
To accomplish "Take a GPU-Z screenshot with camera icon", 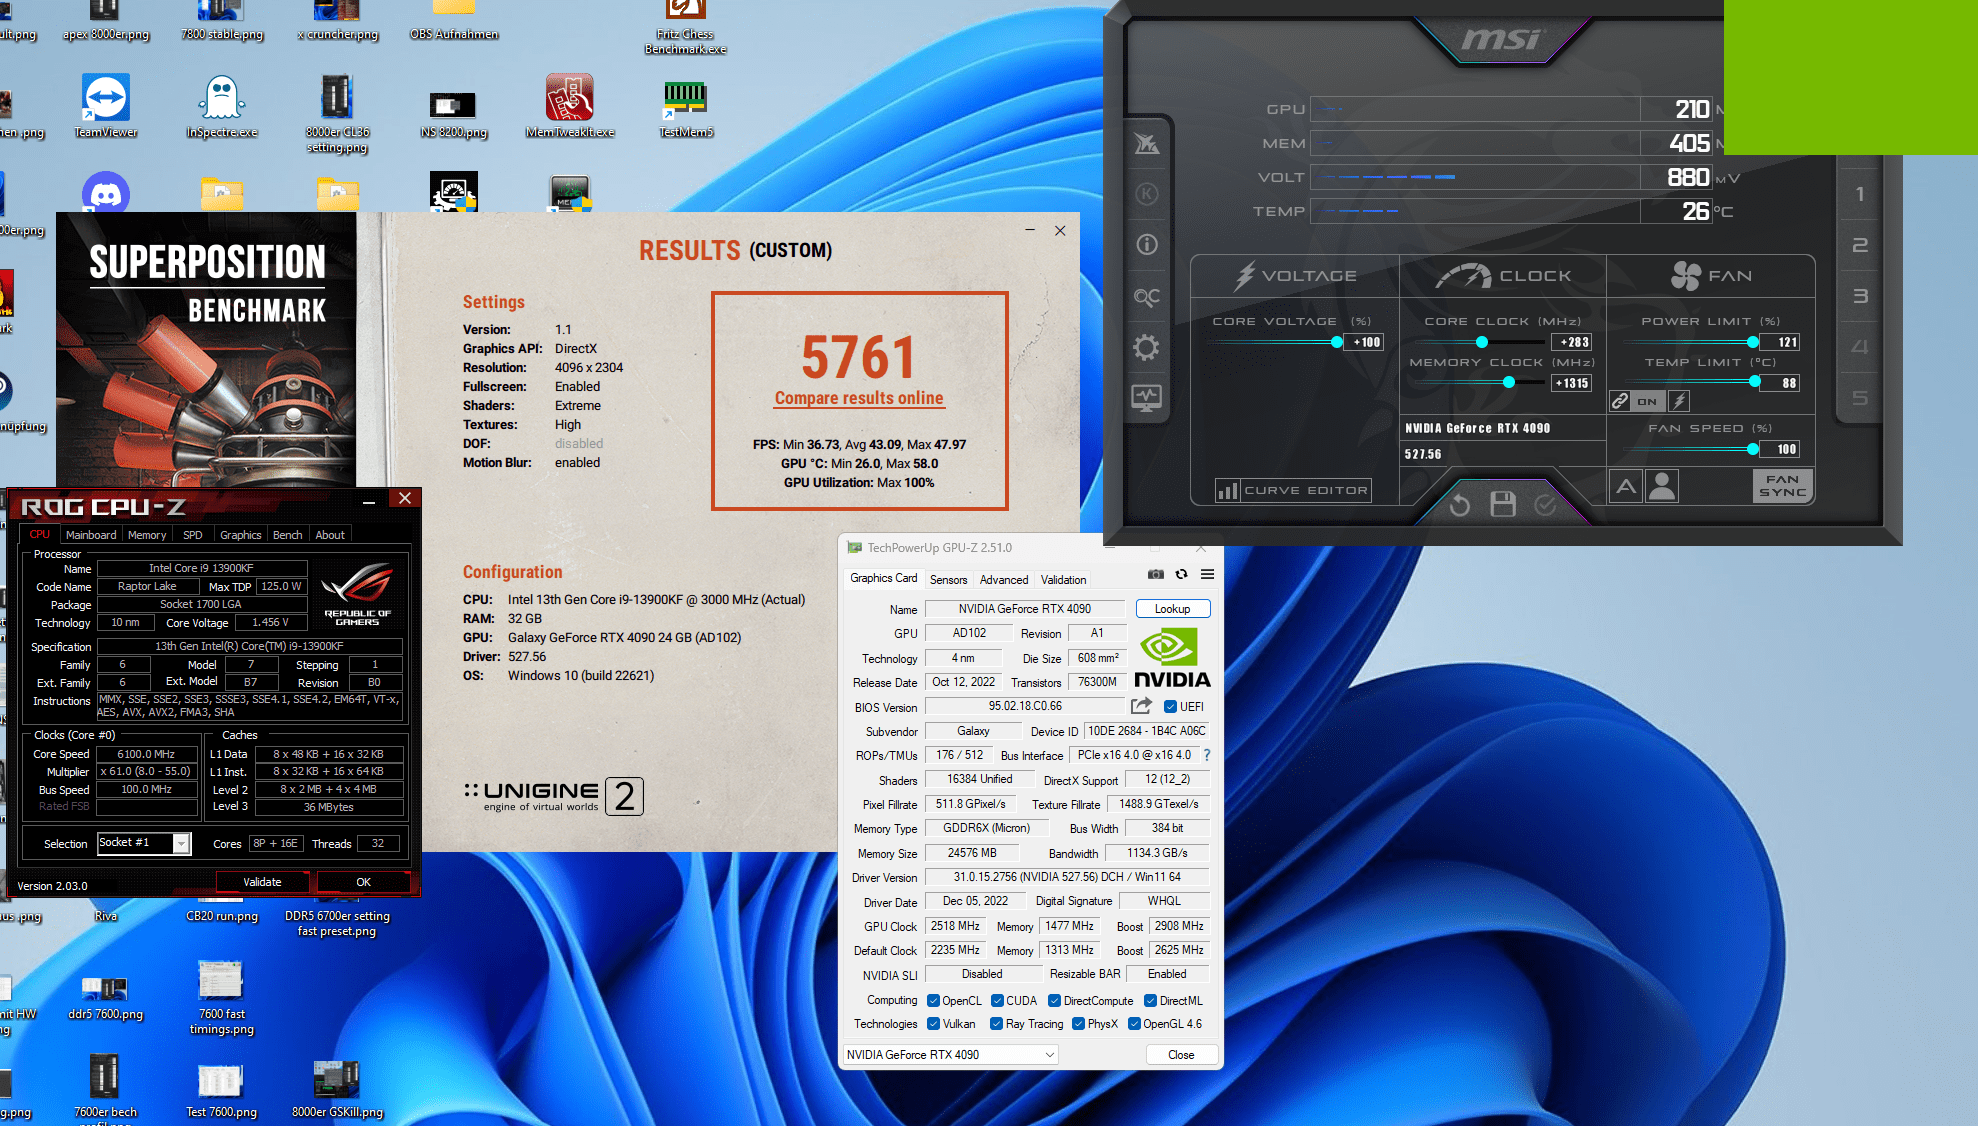I will [x=1155, y=574].
